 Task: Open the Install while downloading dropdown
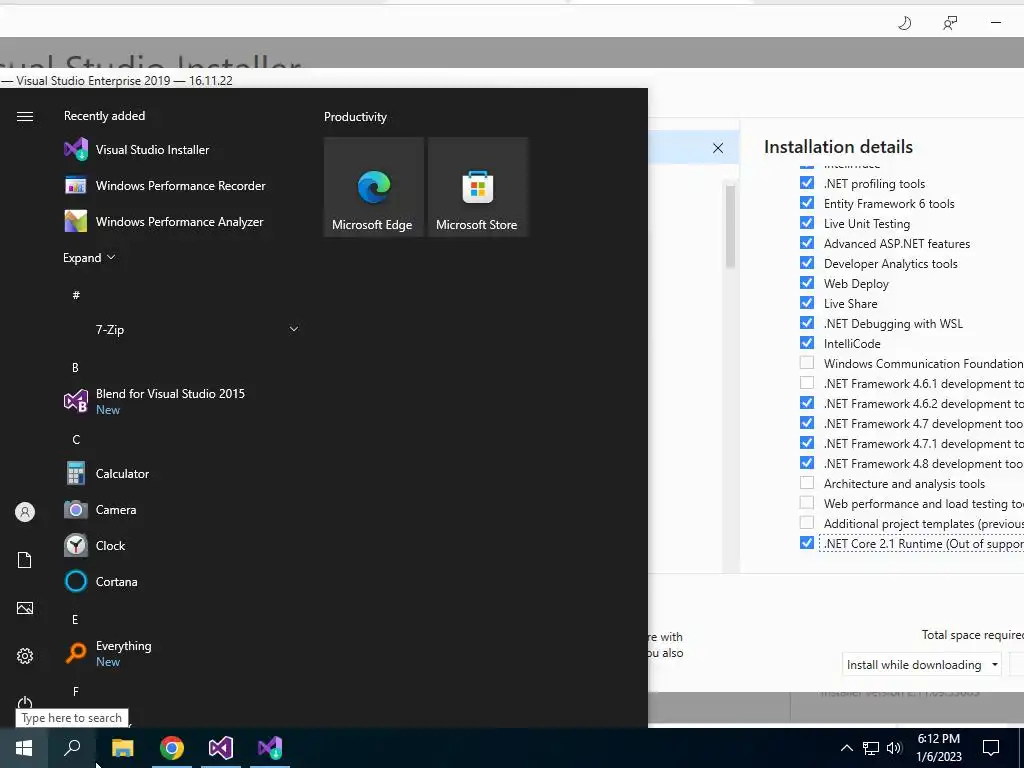tap(921, 665)
